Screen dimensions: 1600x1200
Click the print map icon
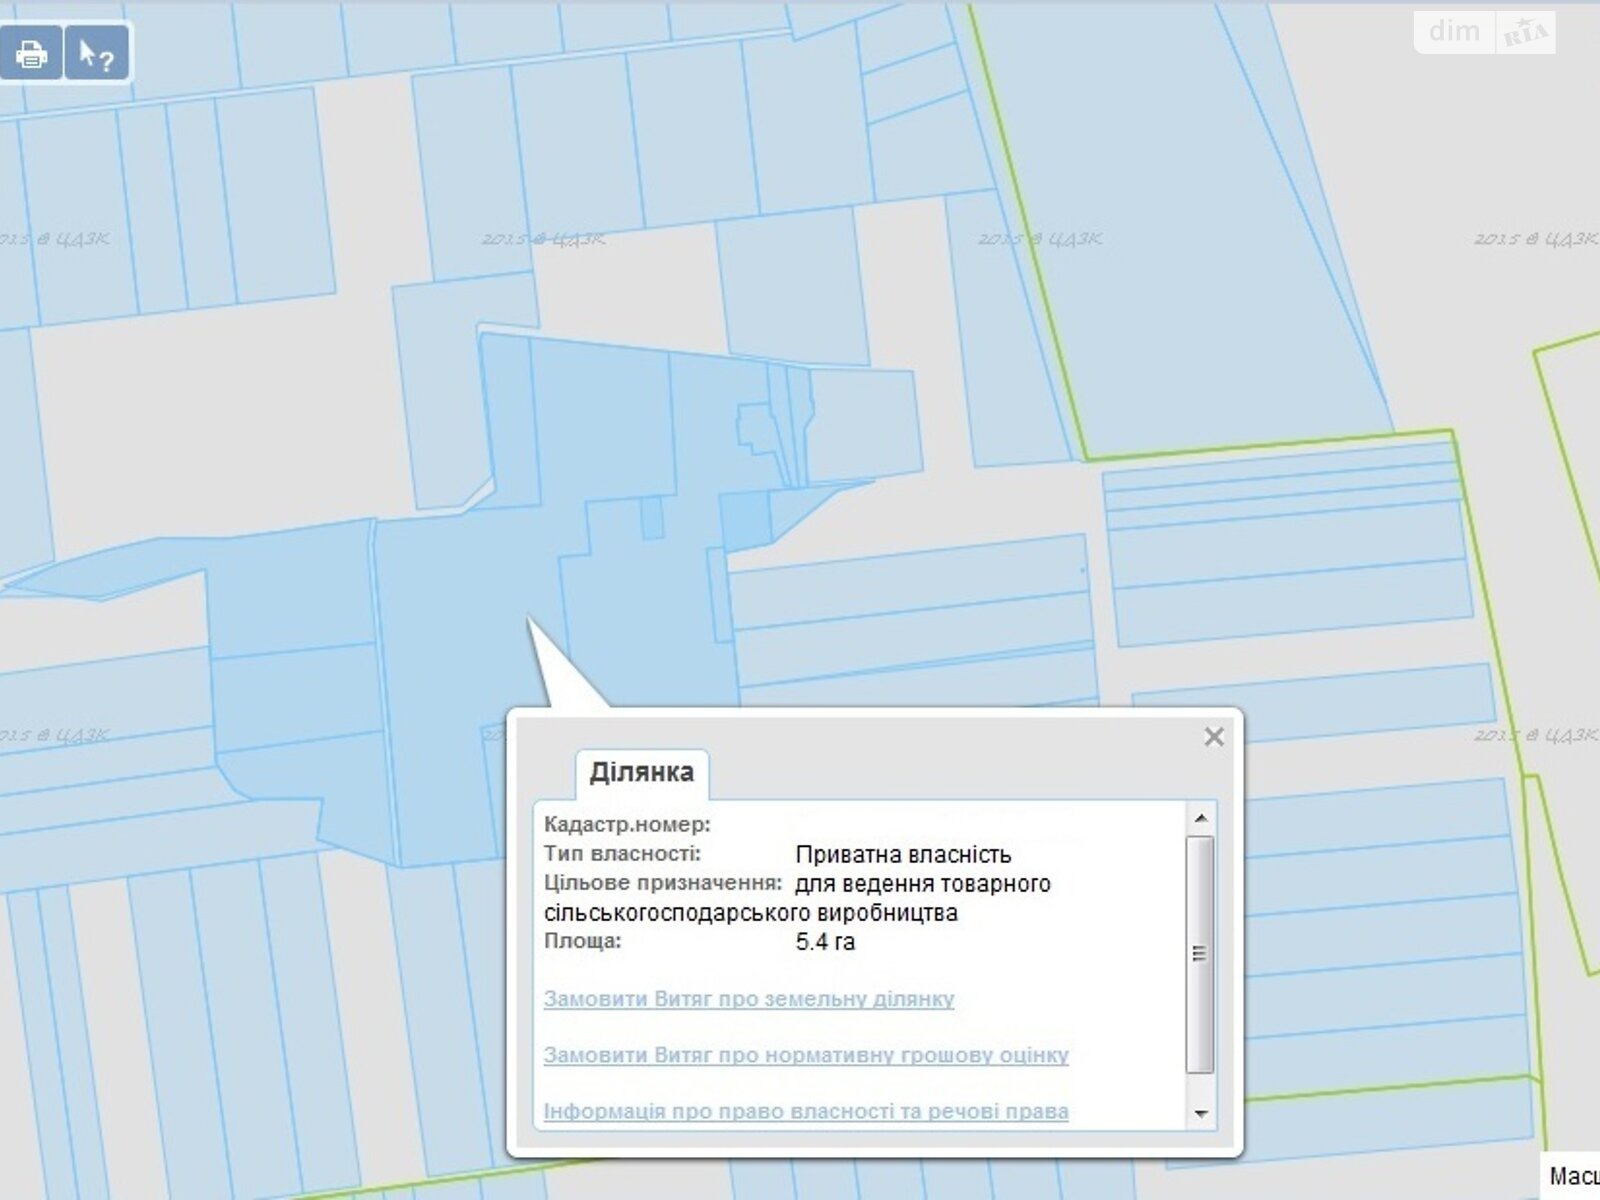tap(31, 53)
